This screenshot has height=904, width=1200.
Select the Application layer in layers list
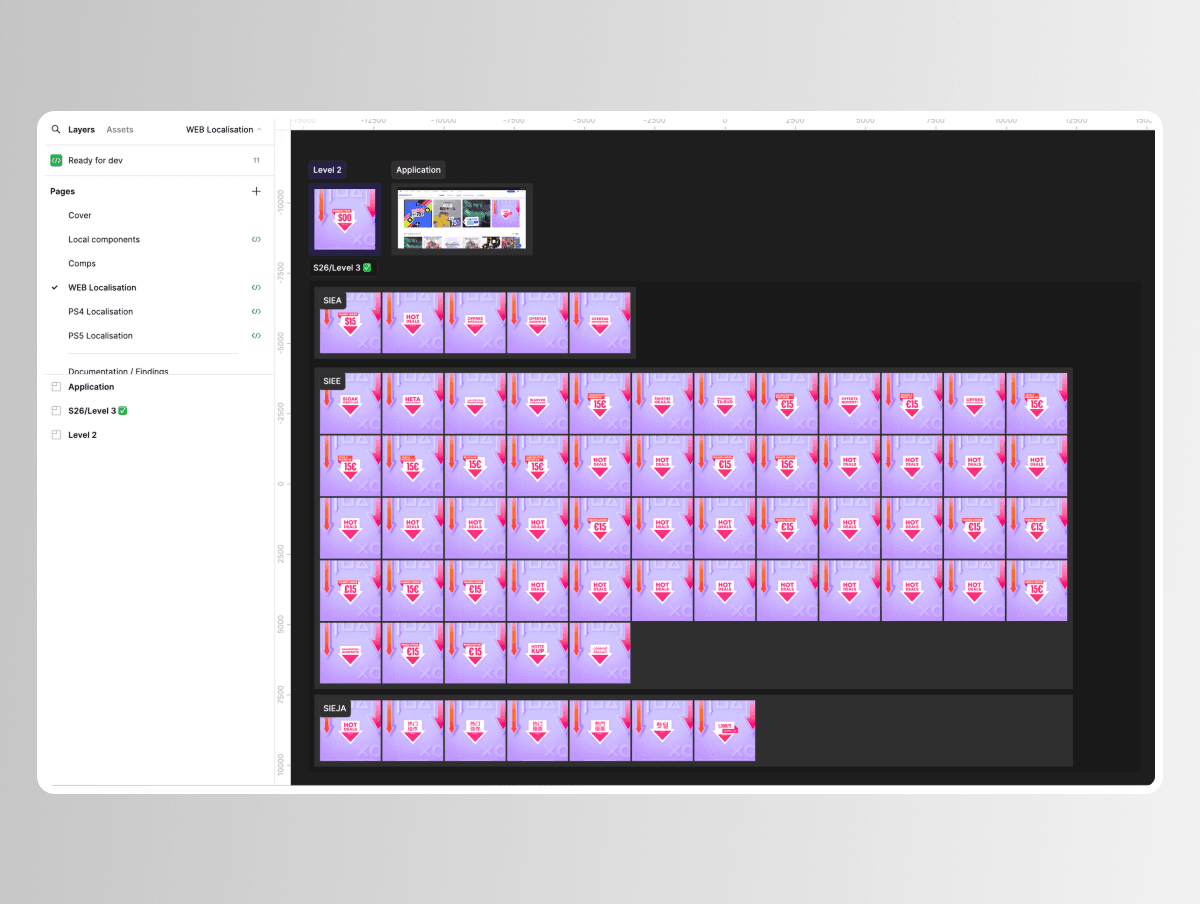[91, 387]
